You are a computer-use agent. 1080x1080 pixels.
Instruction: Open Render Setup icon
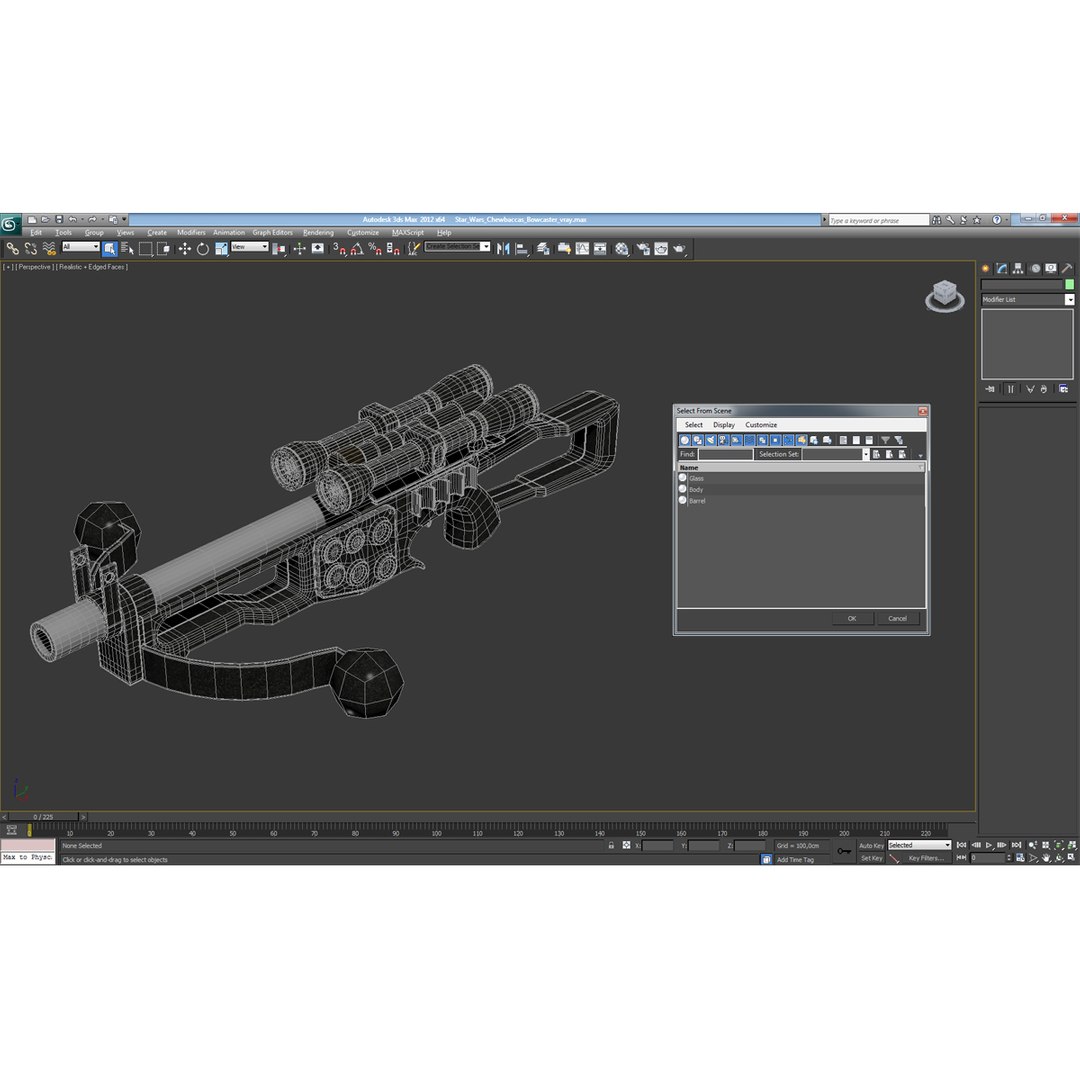point(643,249)
